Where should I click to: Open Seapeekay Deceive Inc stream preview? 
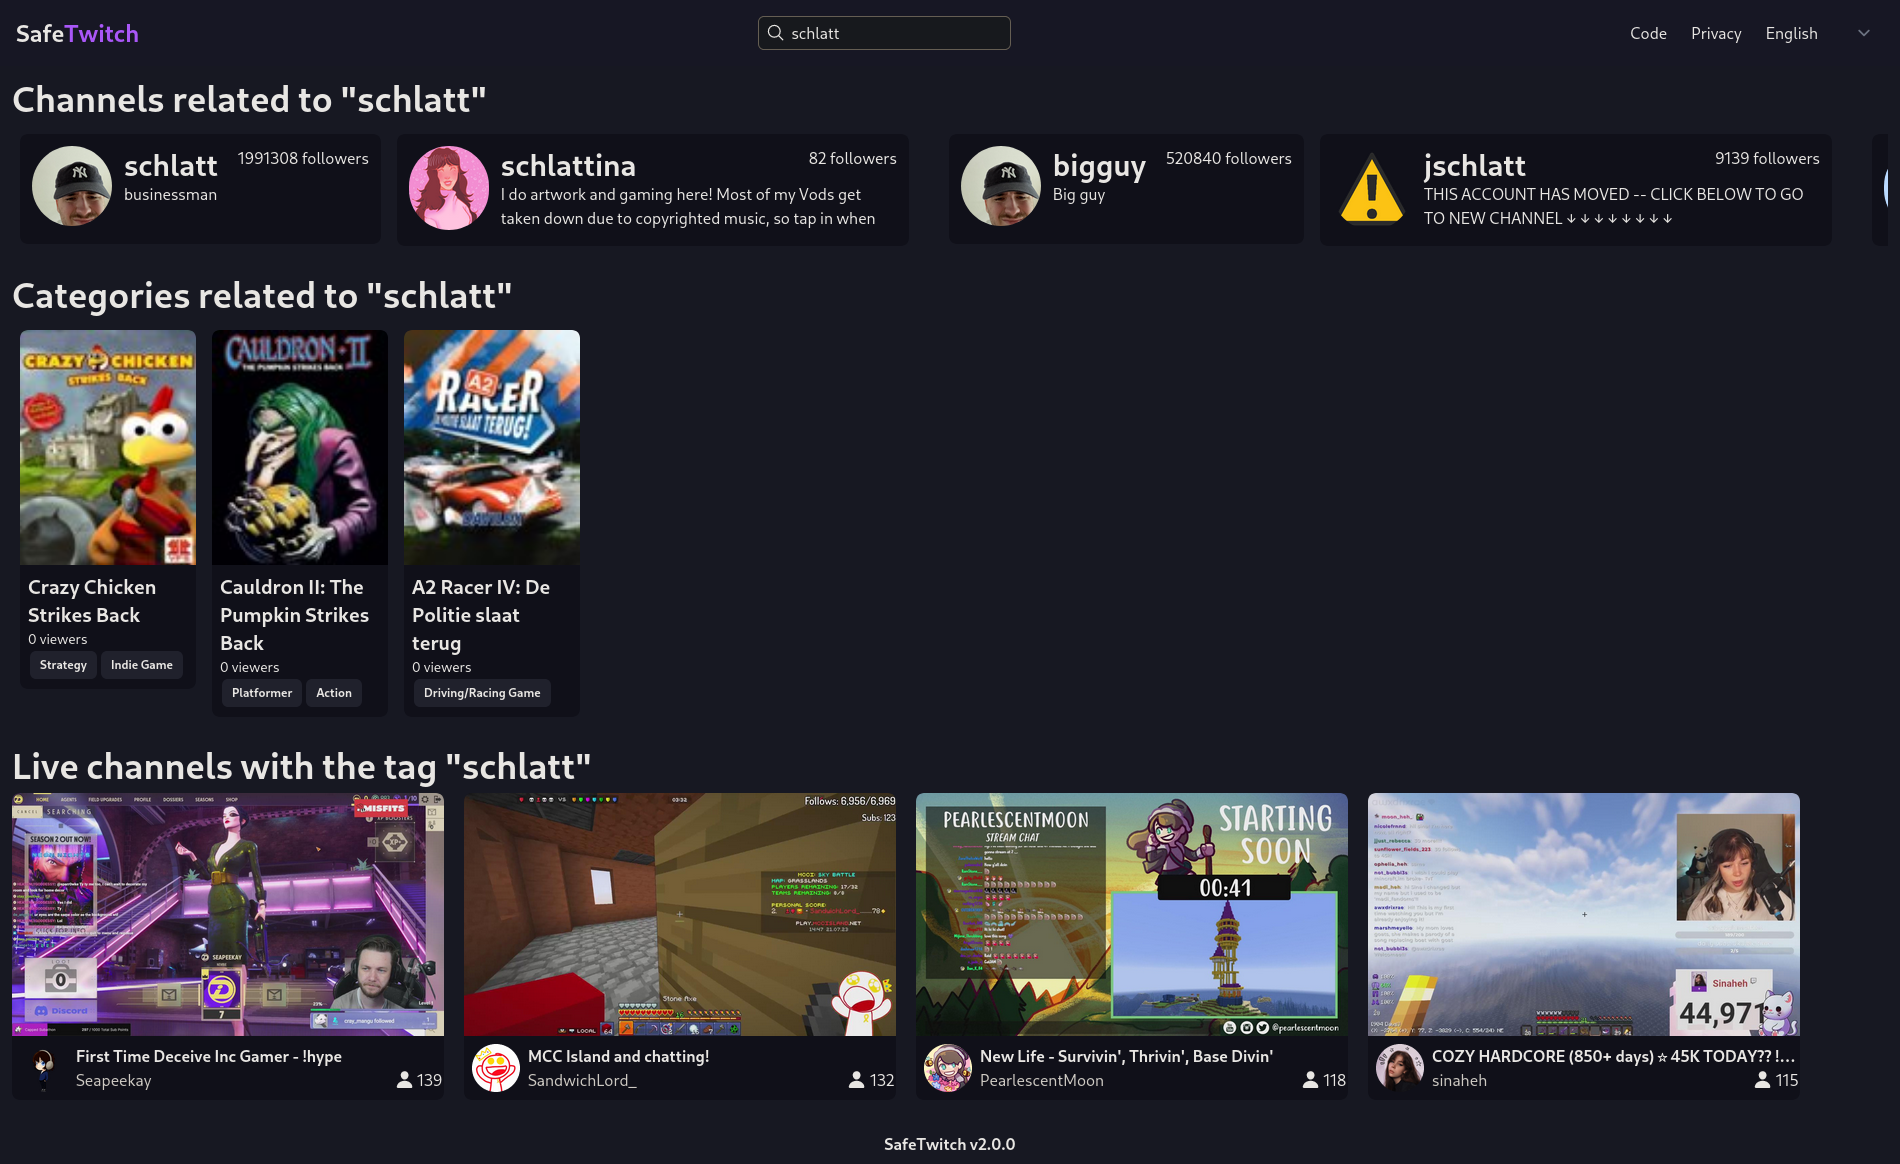coord(228,914)
